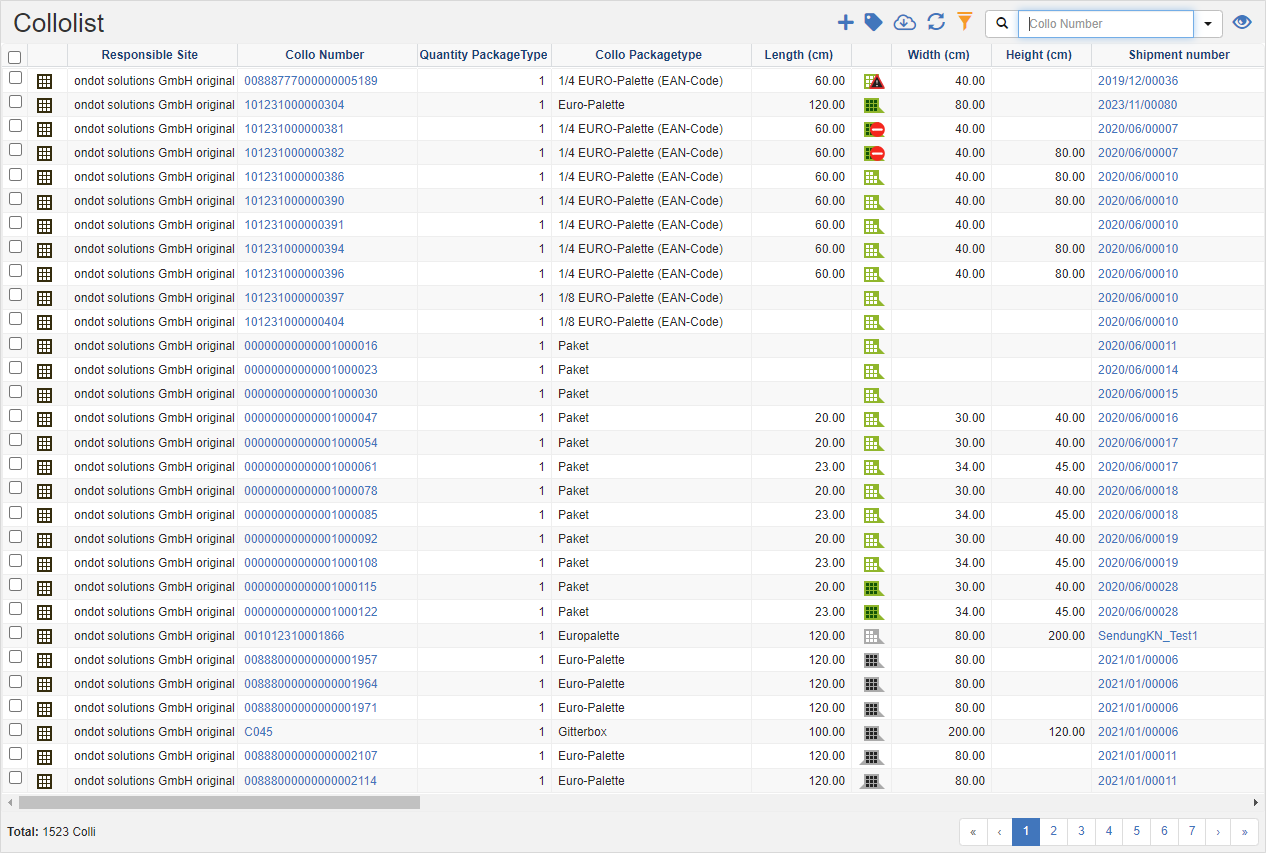This screenshot has width=1266, height=853.
Task: Check the select-all header checkbox
Action: 15,58
